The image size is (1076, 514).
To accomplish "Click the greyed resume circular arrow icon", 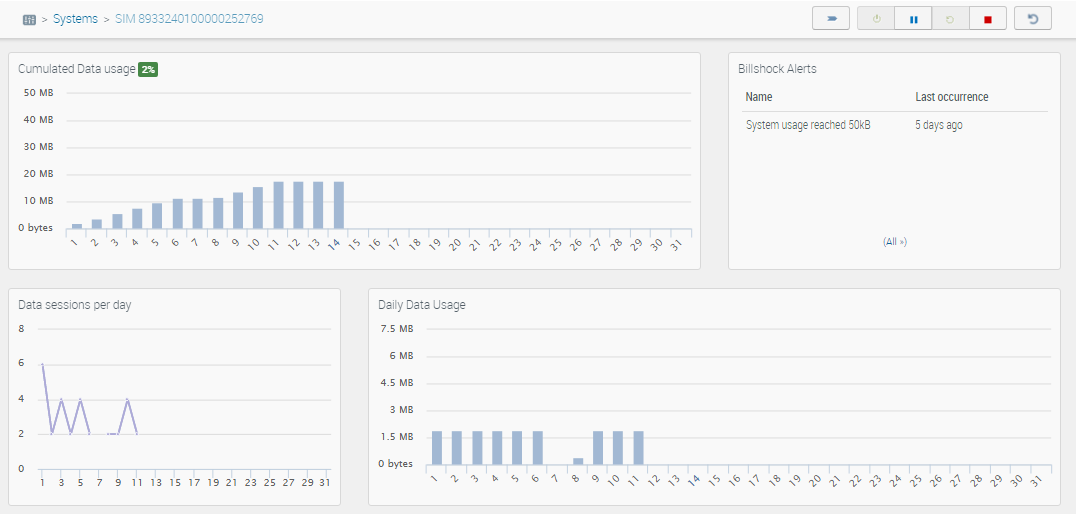I will pos(950,19).
